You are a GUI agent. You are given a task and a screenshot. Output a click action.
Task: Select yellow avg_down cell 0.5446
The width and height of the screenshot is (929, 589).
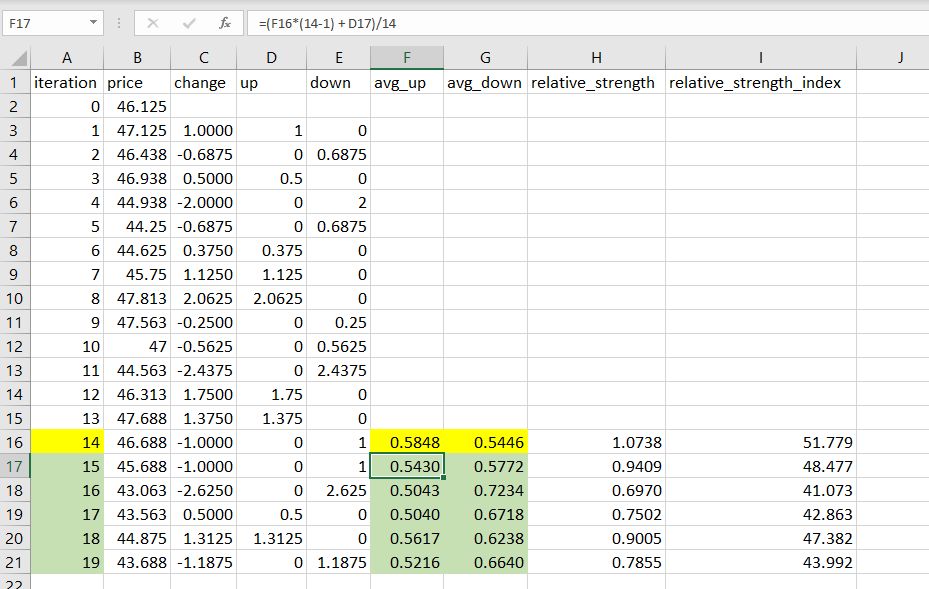click(x=485, y=442)
